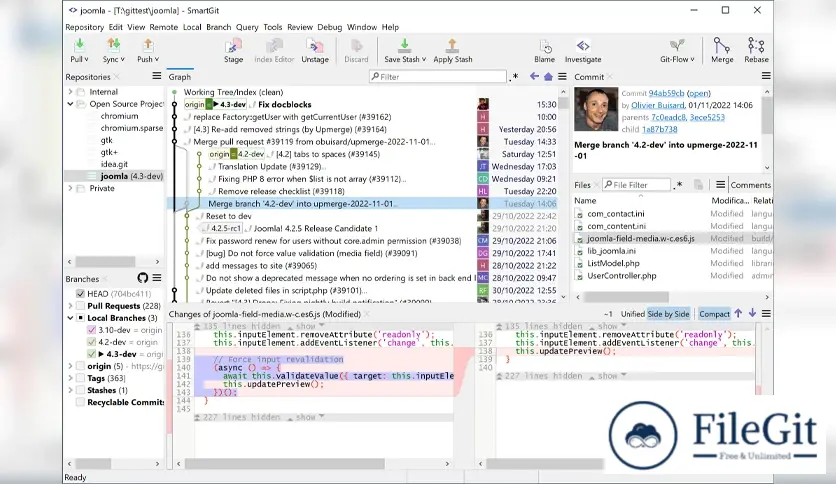Expand the Internal repository group

(70, 92)
